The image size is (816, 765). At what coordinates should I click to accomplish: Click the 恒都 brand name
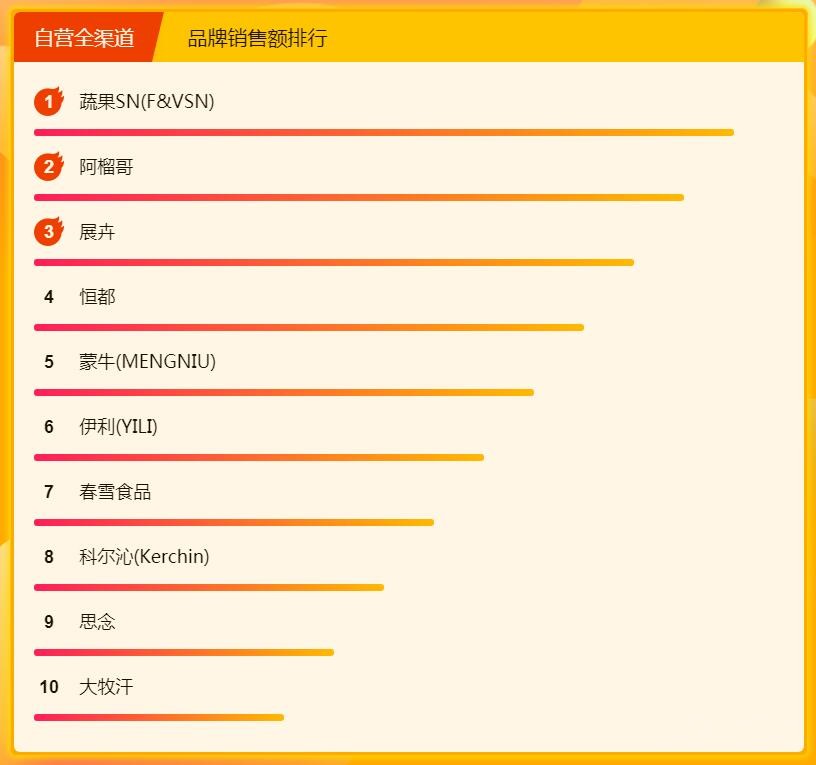(x=97, y=297)
